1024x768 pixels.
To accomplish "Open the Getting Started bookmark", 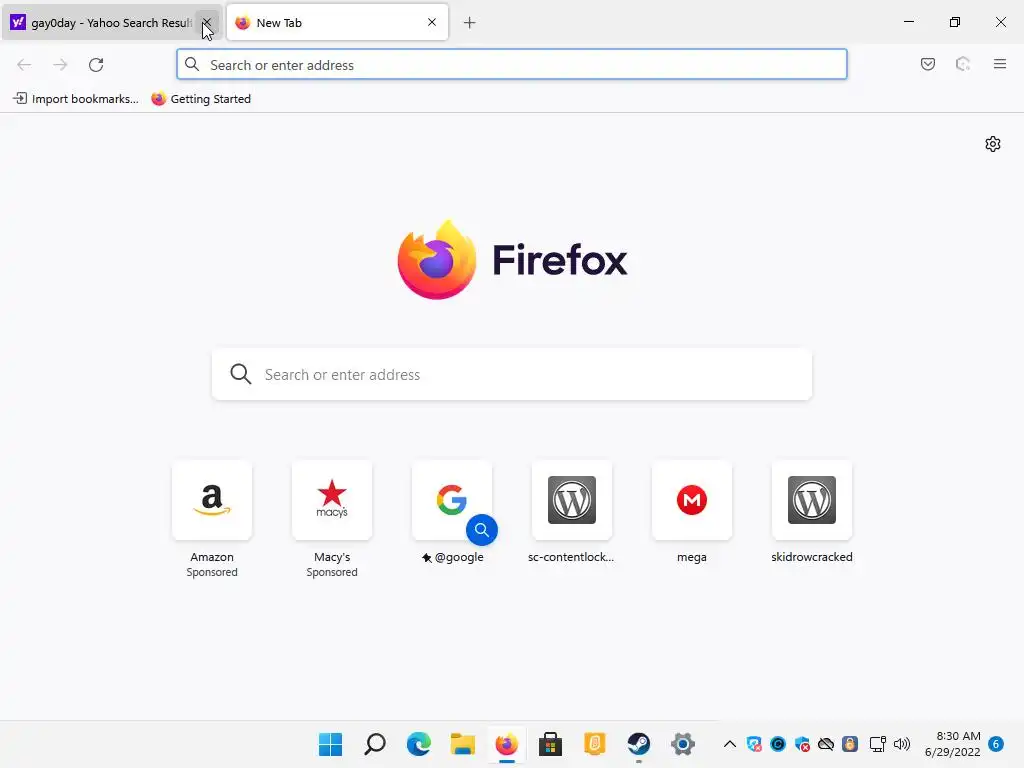I will (201, 99).
